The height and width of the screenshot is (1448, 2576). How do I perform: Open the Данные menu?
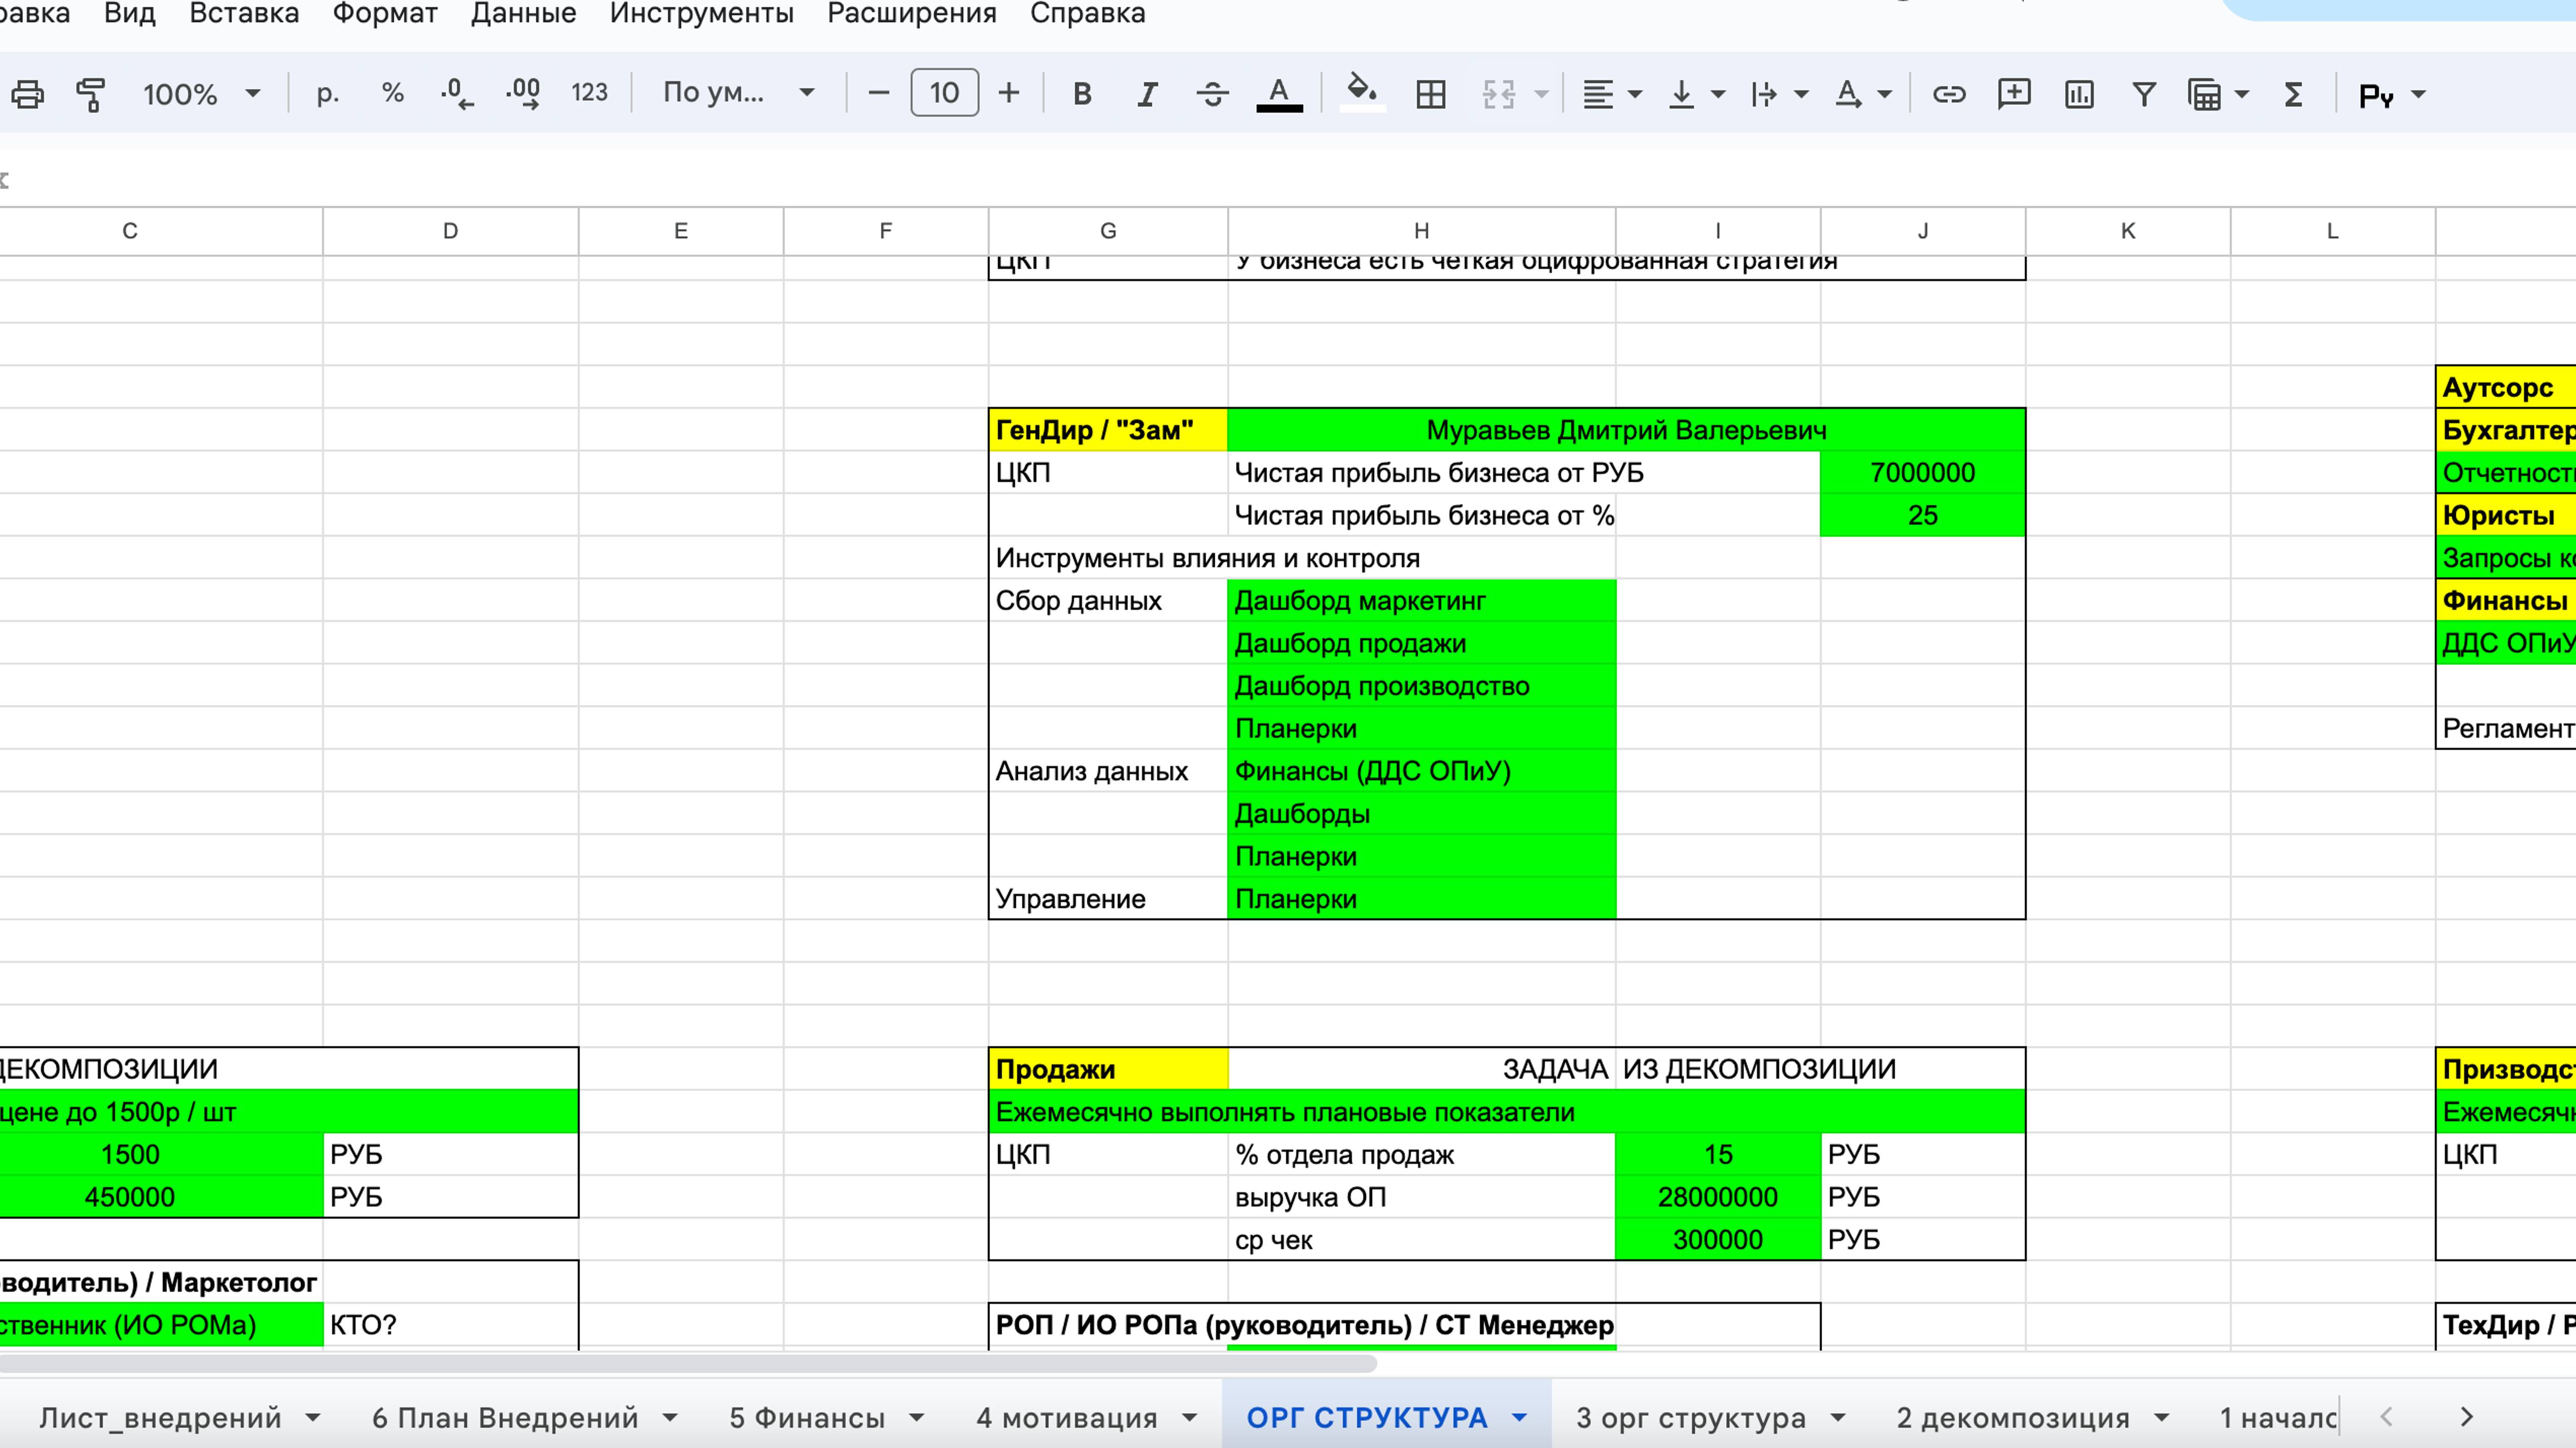click(x=523, y=14)
